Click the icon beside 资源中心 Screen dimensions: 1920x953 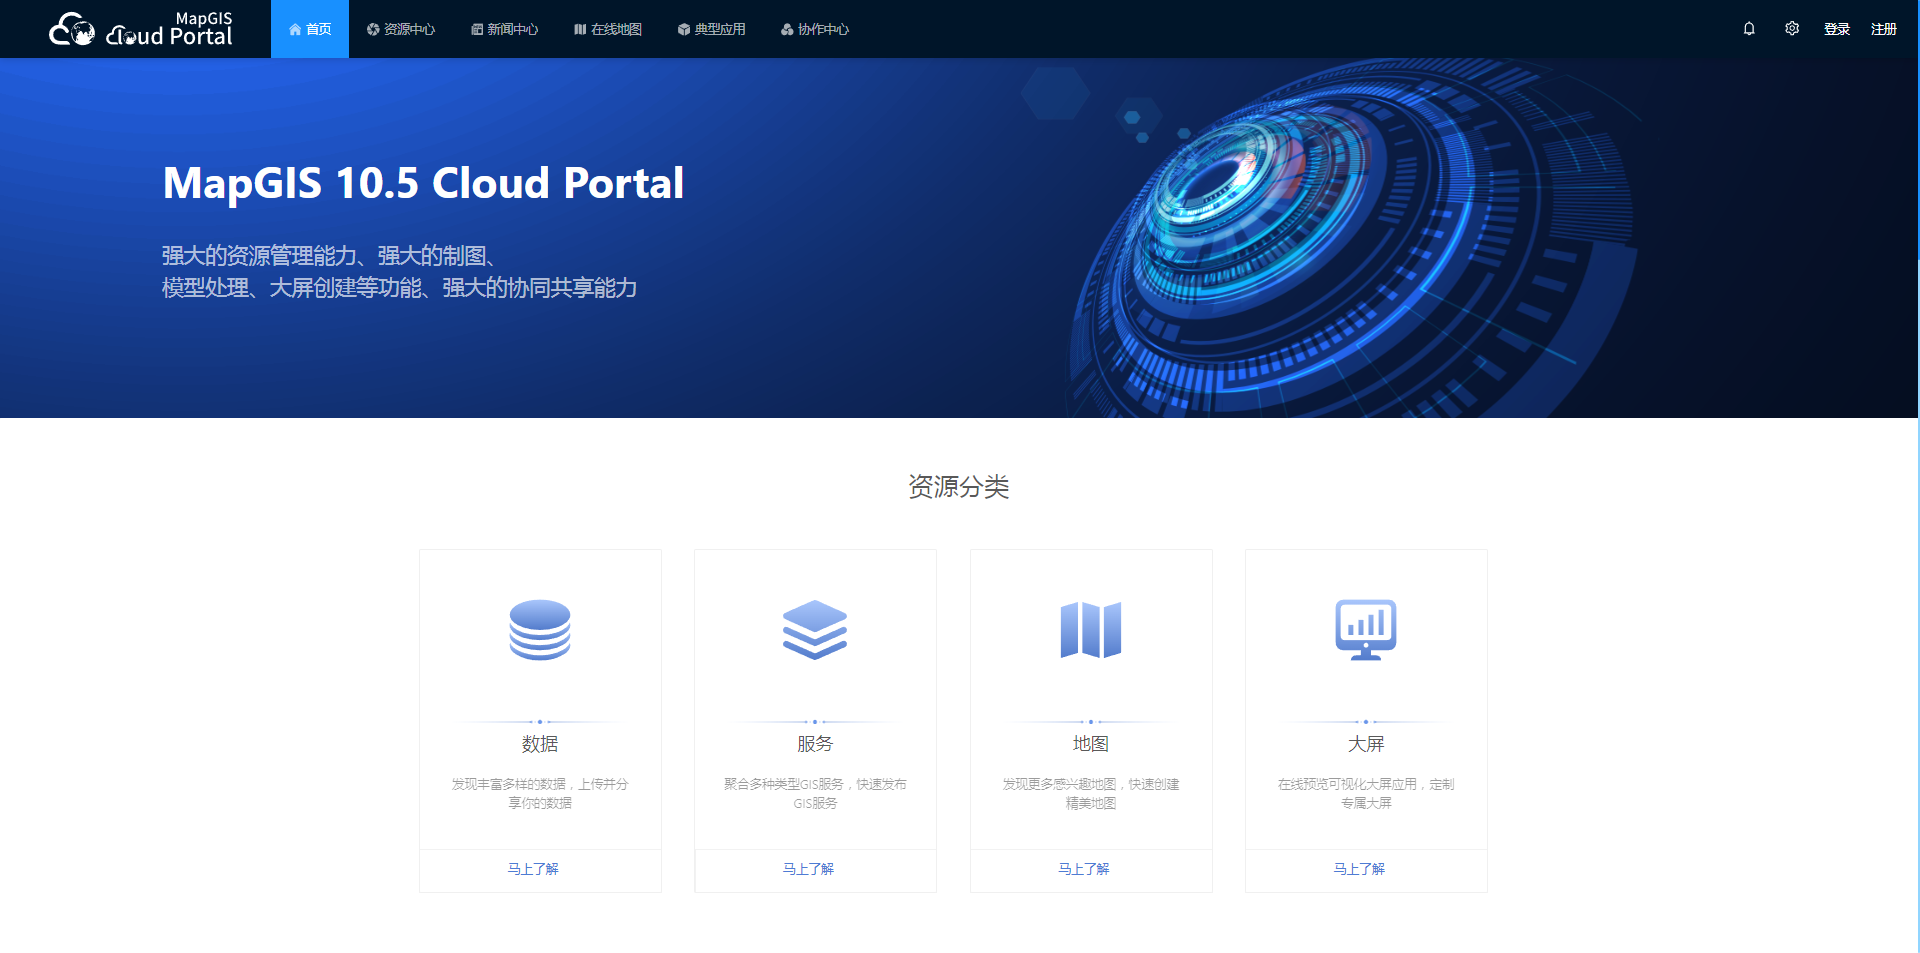tap(373, 29)
